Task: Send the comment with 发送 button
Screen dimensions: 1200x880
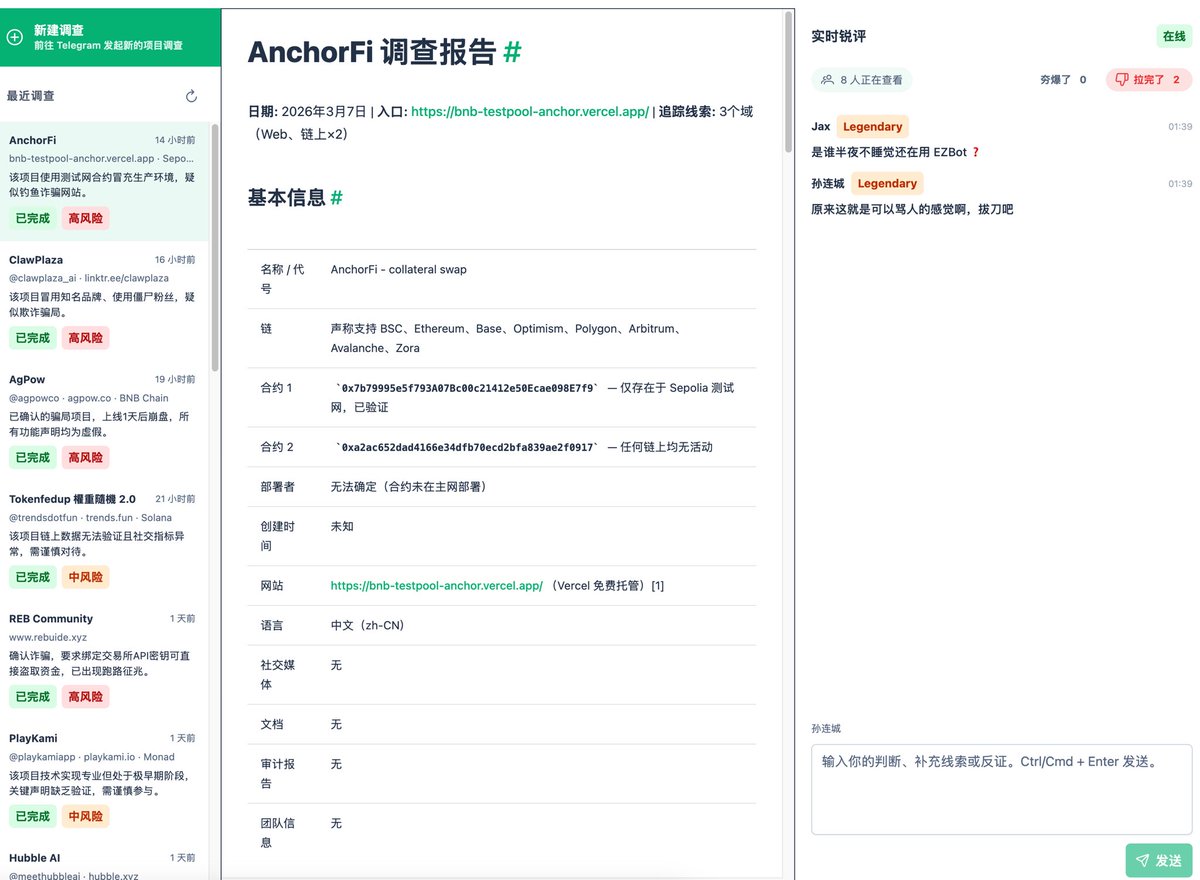Action: 1159,860
